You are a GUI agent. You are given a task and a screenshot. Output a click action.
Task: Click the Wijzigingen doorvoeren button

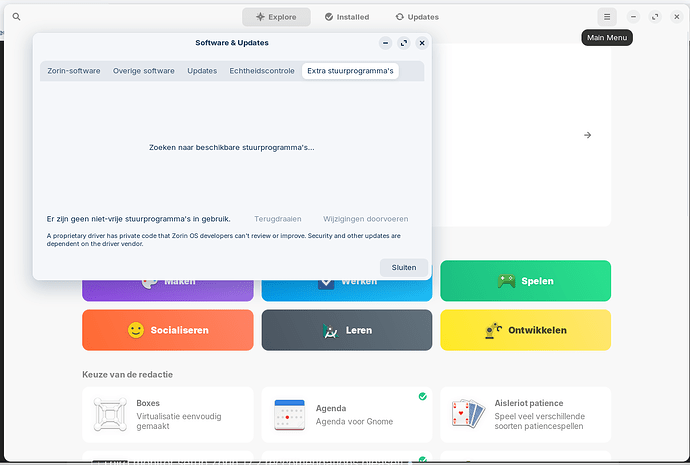pyautogui.click(x=366, y=219)
